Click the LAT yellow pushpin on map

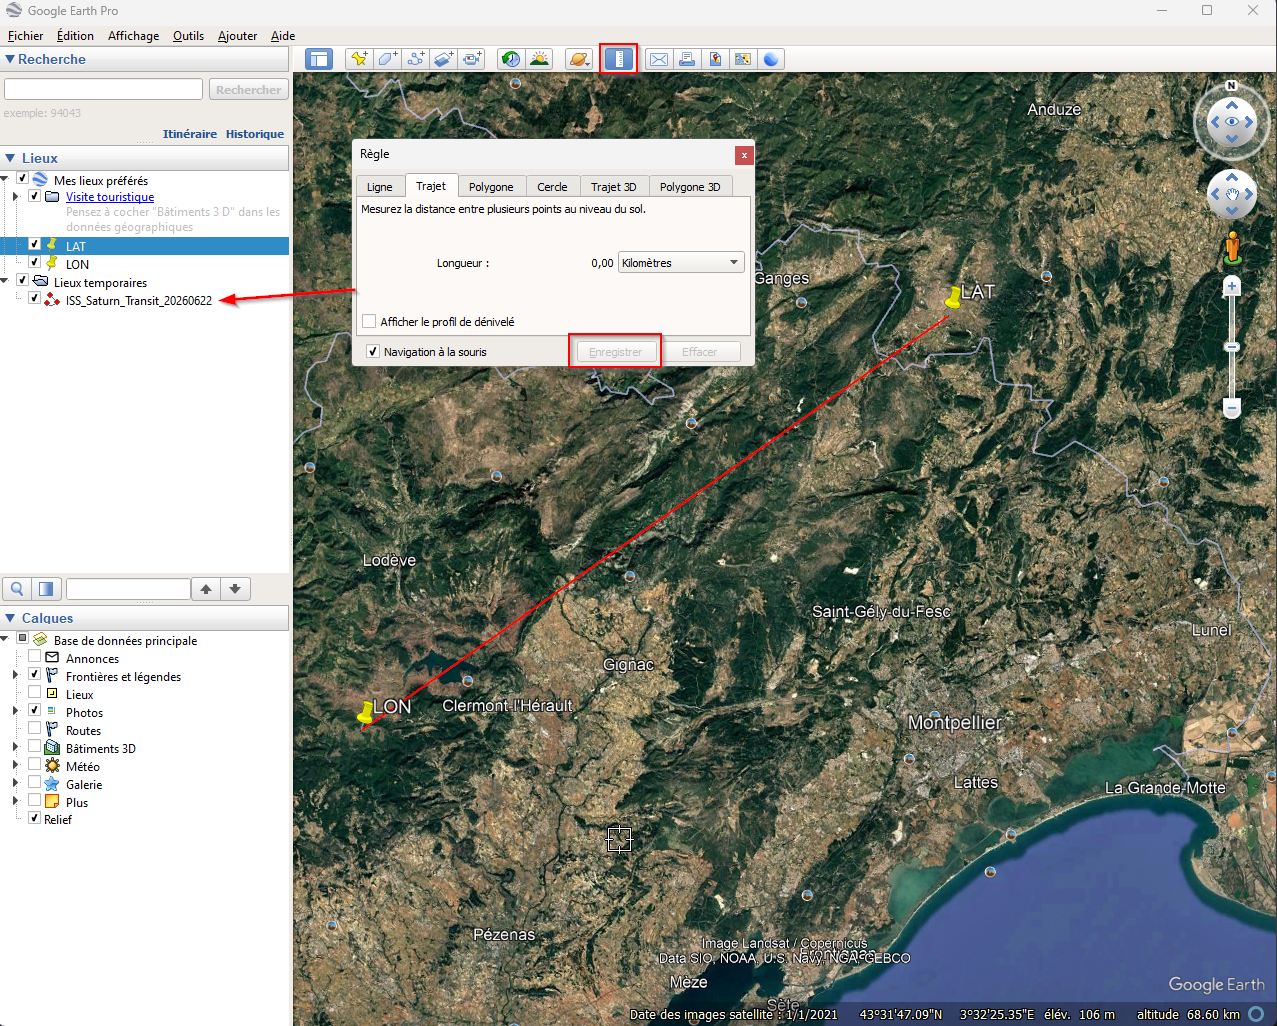(x=953, y=297)
